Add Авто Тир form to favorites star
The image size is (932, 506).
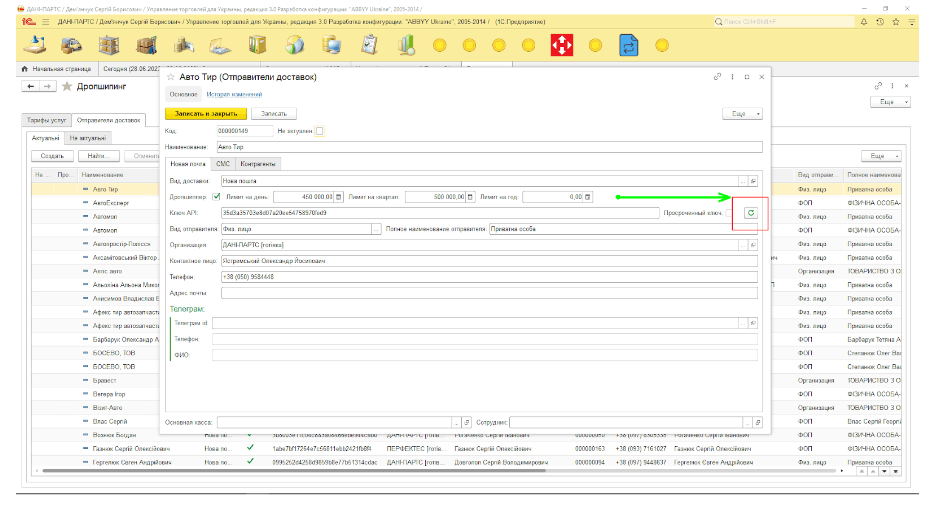[x=169, y=77]
